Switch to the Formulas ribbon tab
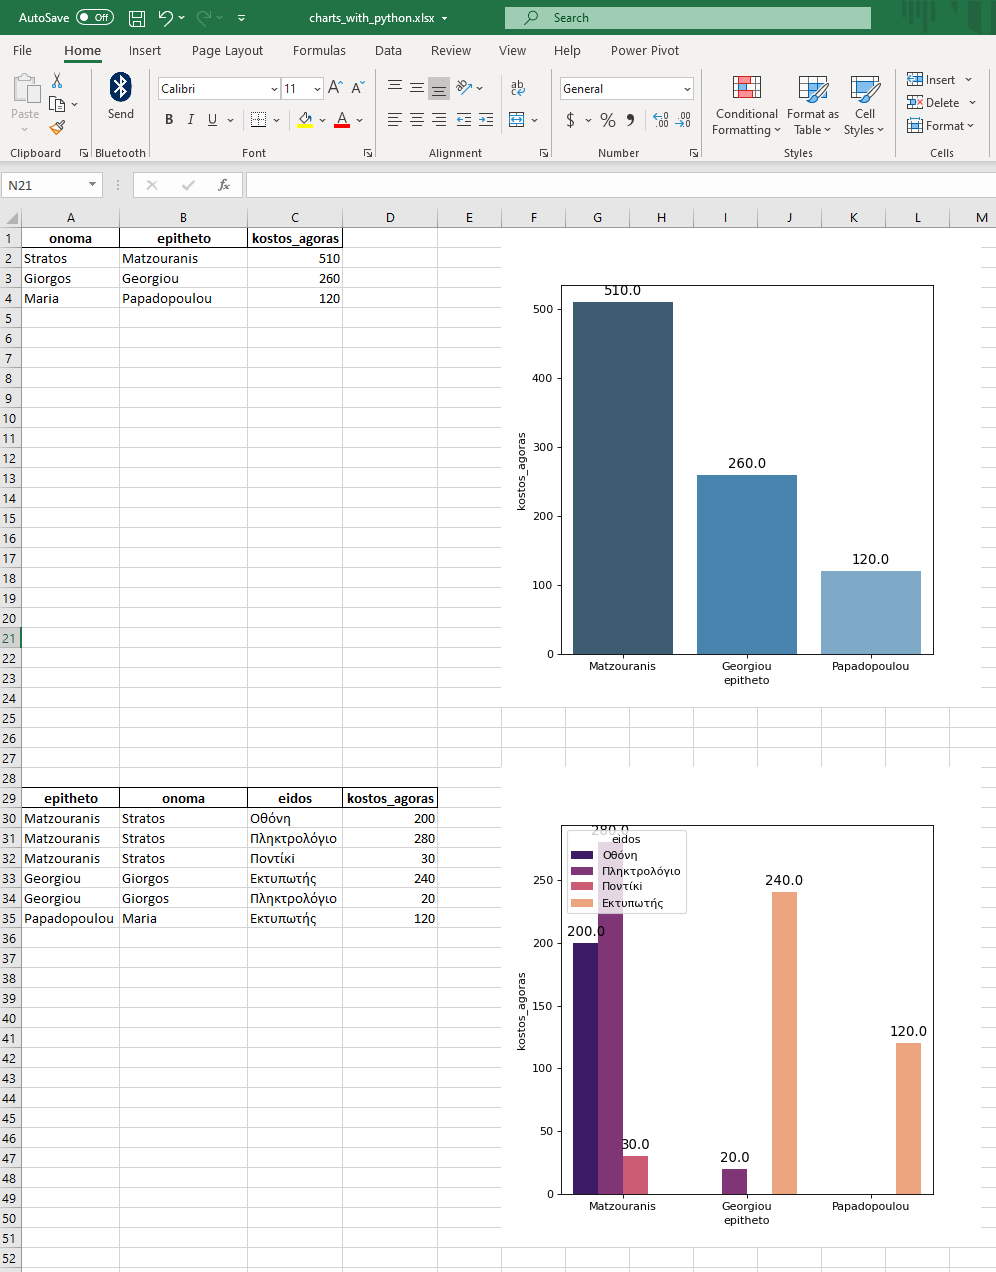Screen dimensions: 996x1272 [x=319, y=50]
